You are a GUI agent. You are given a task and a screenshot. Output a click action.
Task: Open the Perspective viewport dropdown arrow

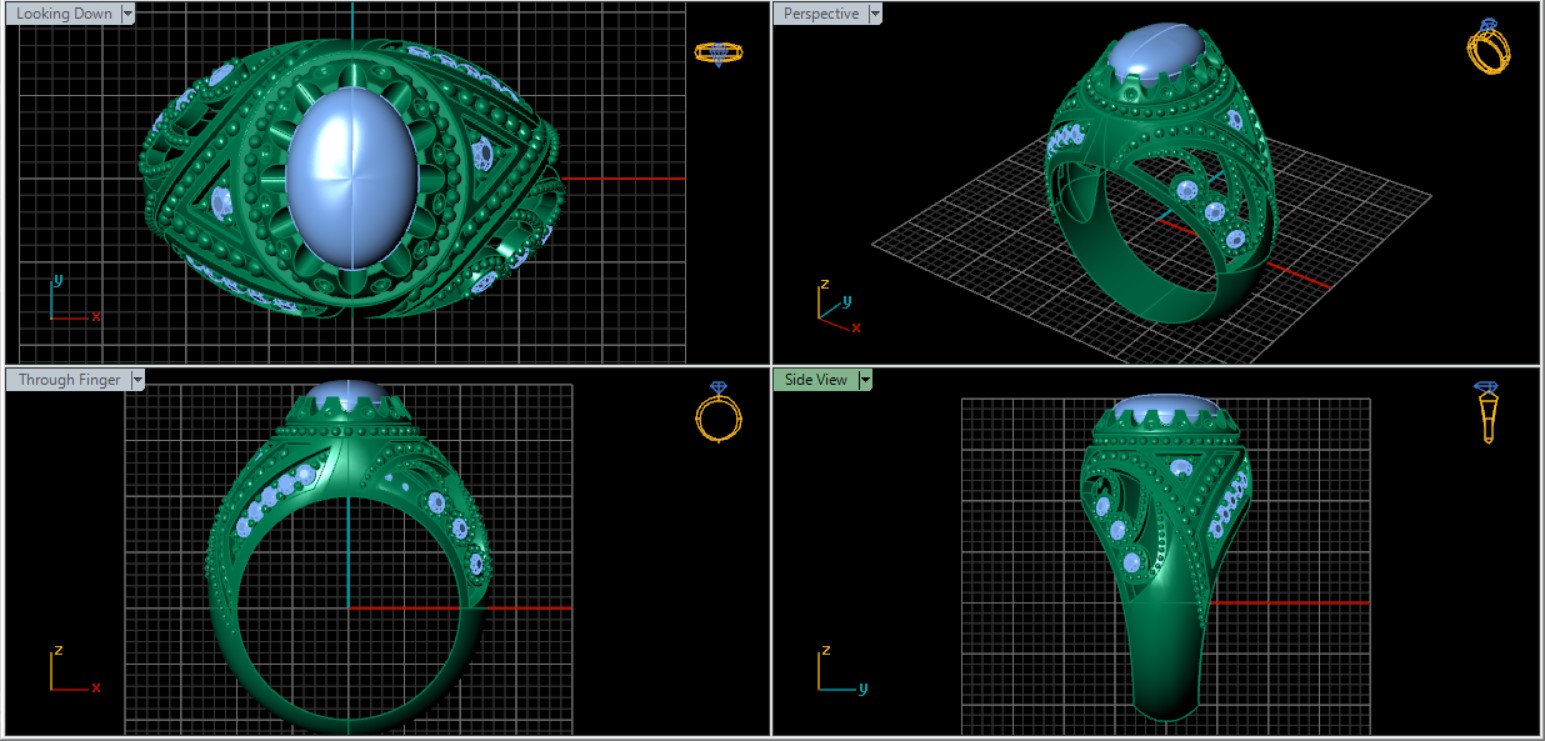(875, 14)
